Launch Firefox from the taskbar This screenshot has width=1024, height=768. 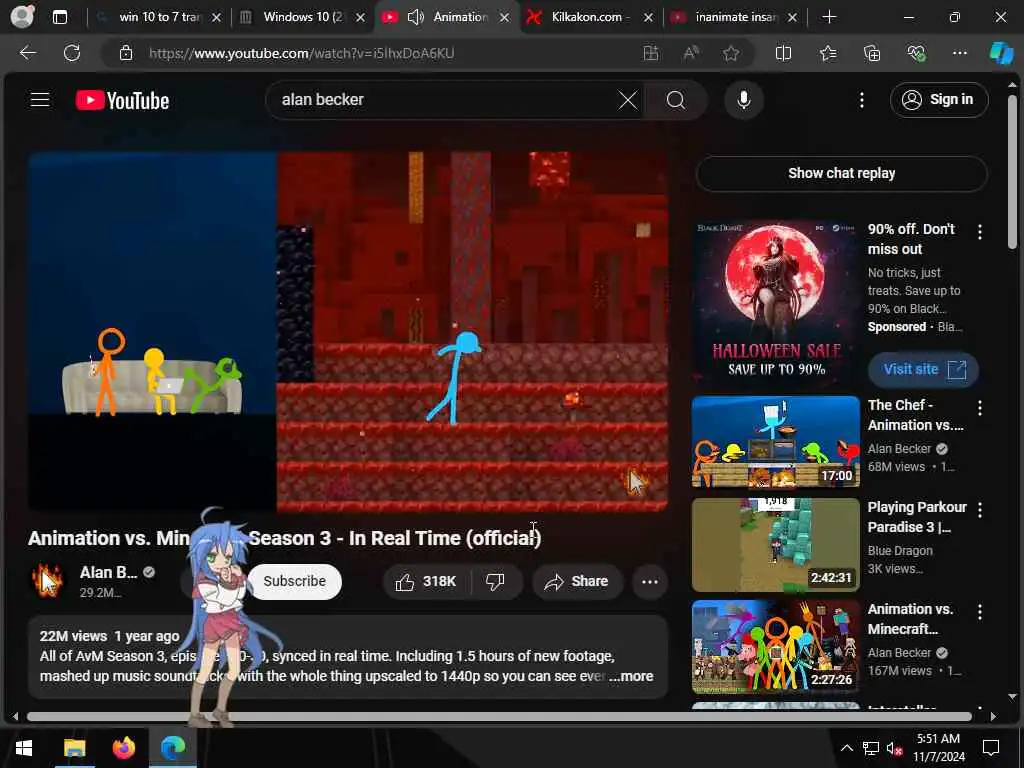click(x=123, y=747)
